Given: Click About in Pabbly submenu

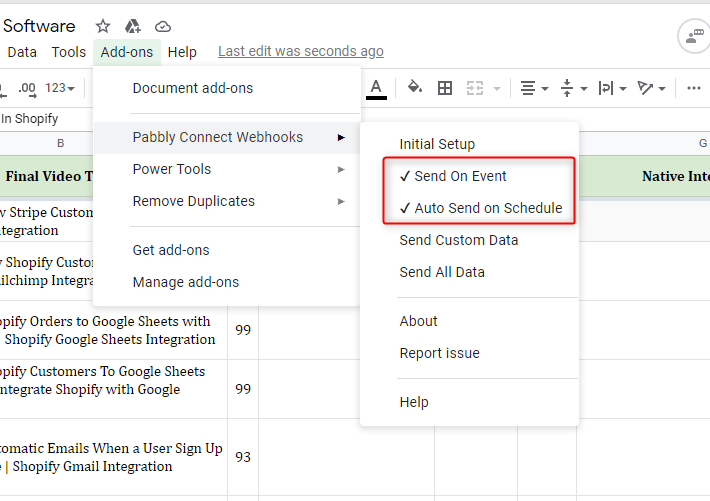Looking at the screenshot, I should 470,321.
